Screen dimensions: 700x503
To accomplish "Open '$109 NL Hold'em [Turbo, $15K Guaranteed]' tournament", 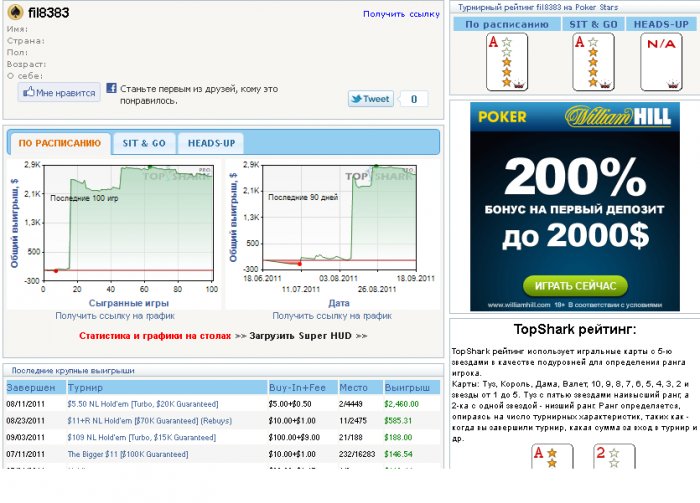I will pyautogui.click(x=142, y=437).
